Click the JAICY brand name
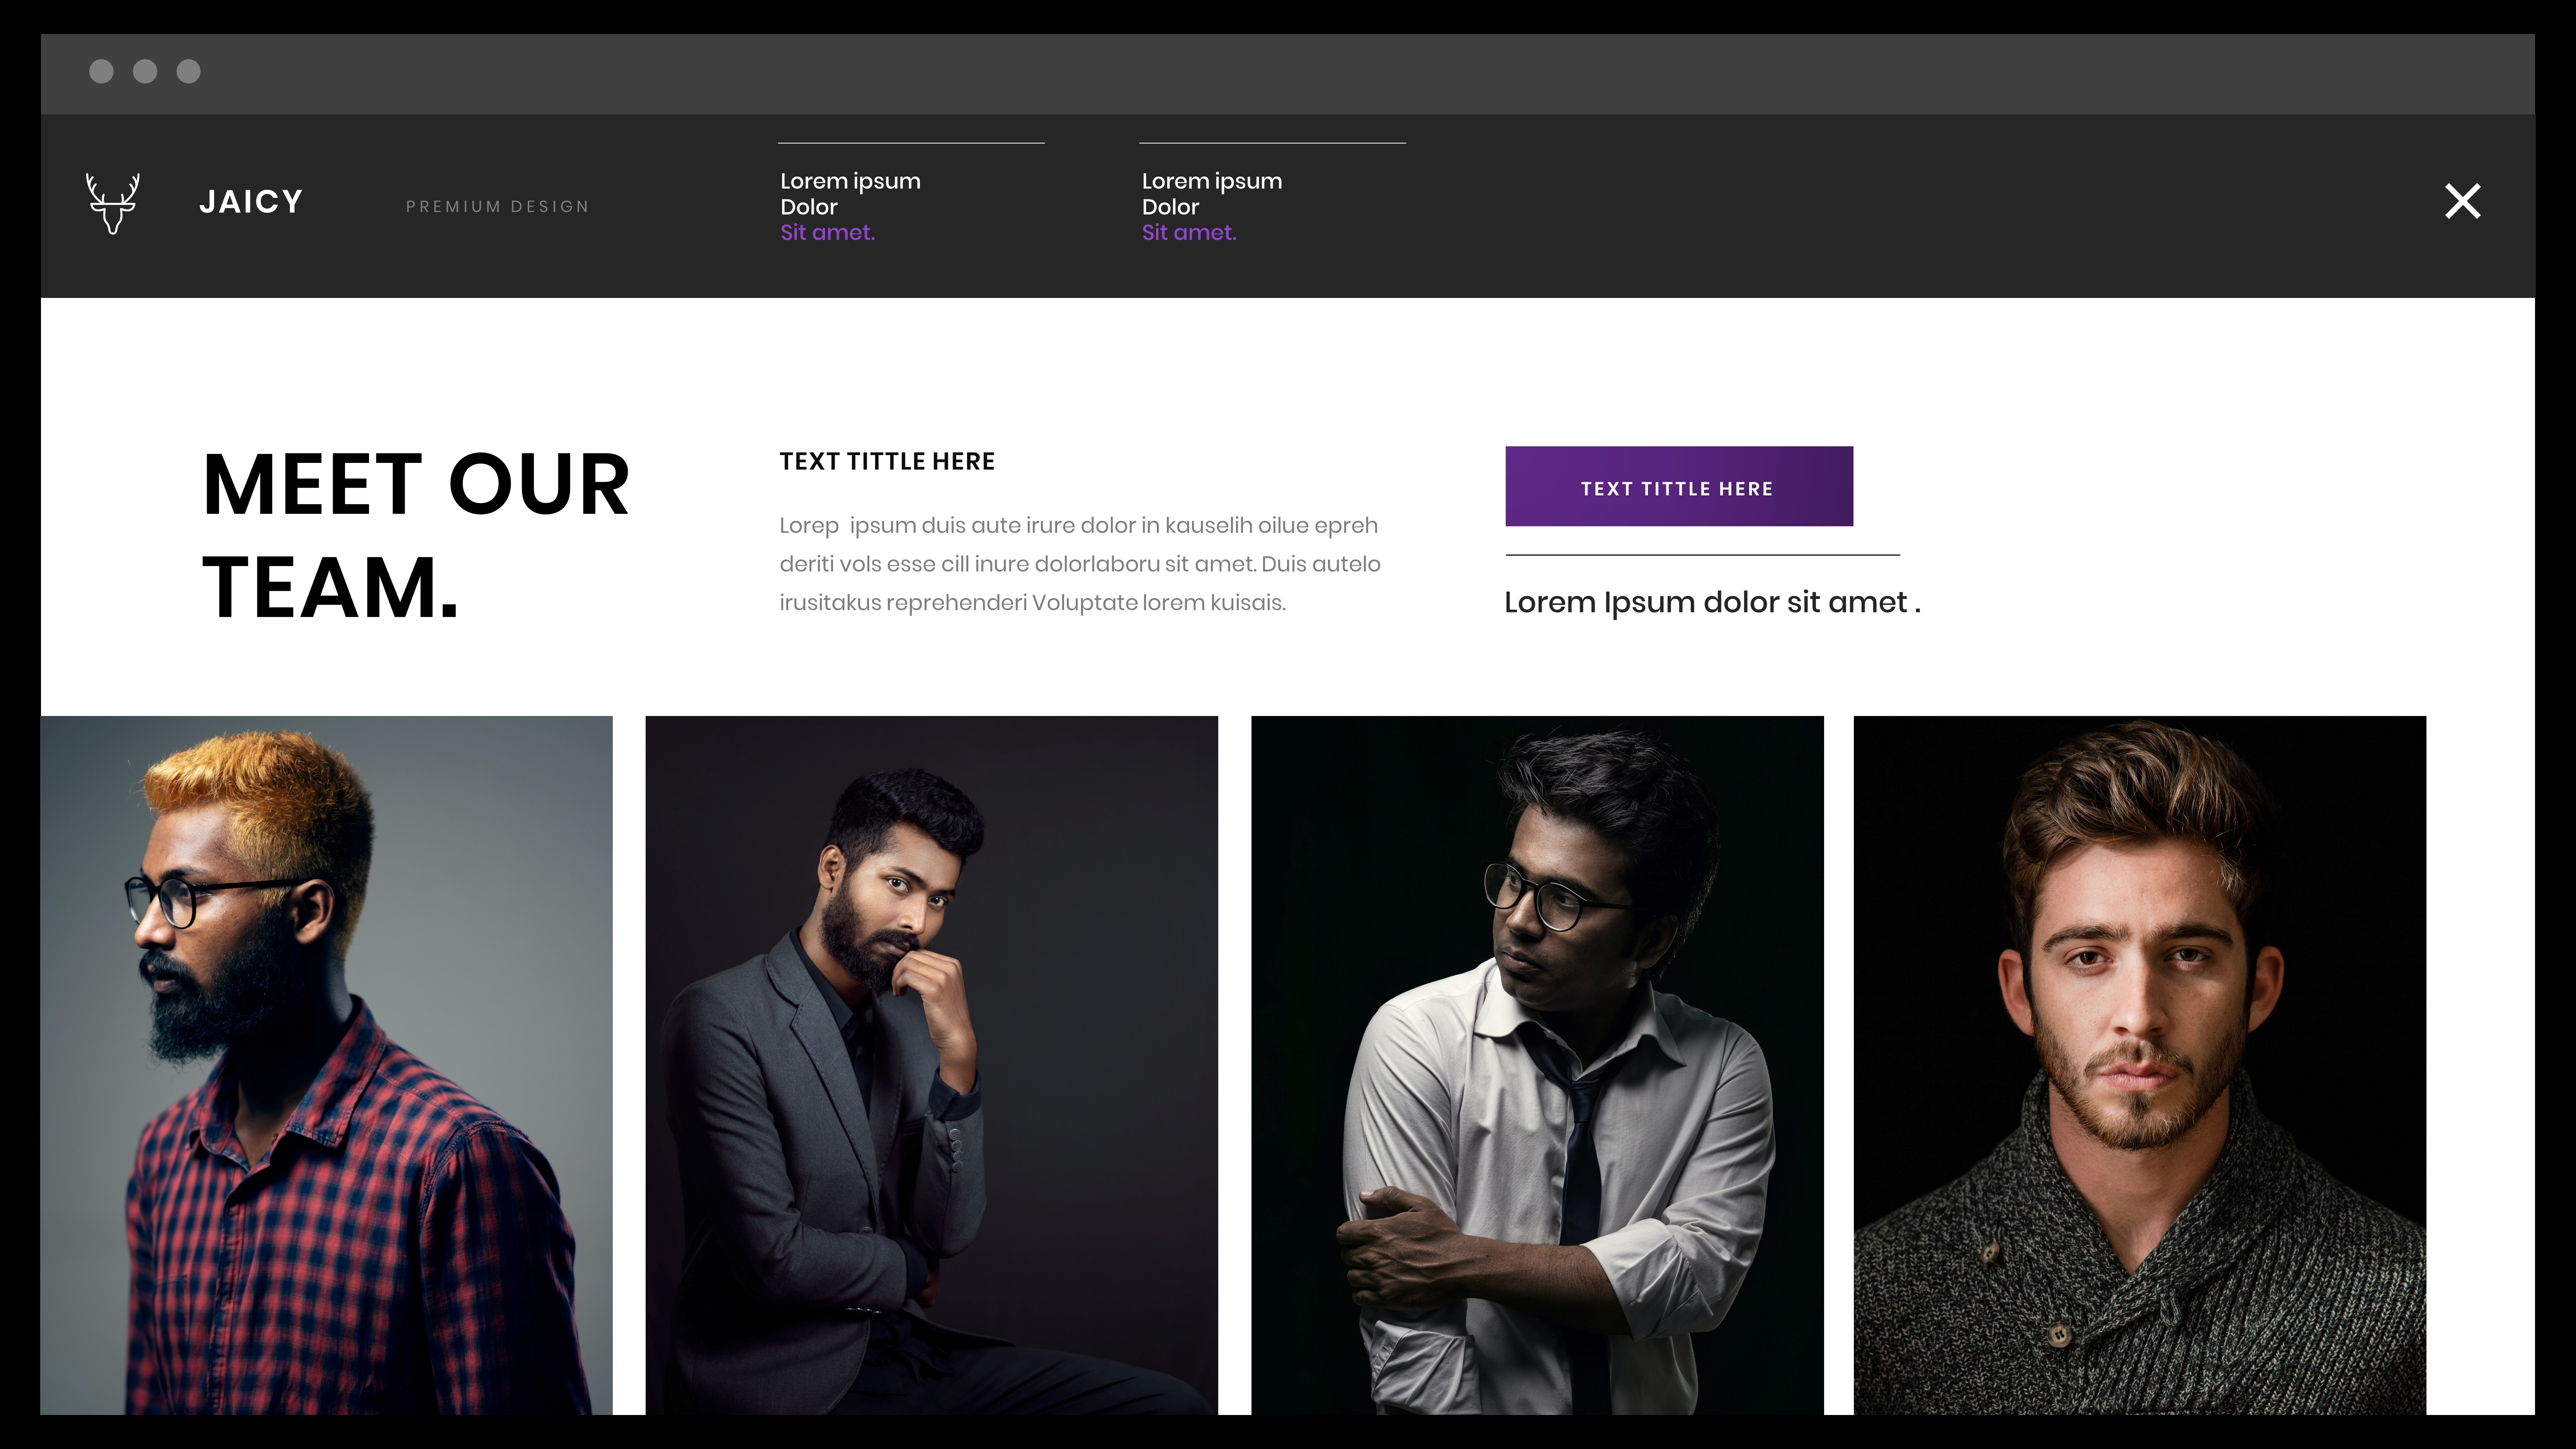Viewport: 2576px width, 1449px height. tap(251, 202)
